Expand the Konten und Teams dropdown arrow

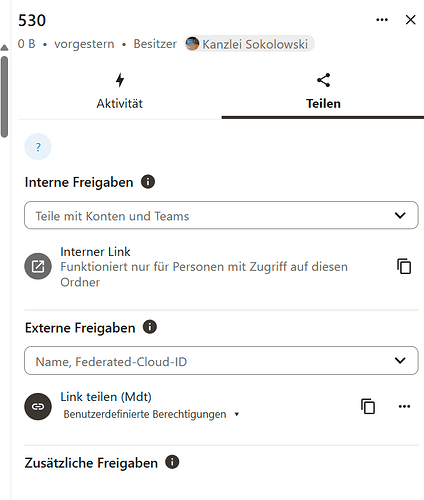coord(400,215)
